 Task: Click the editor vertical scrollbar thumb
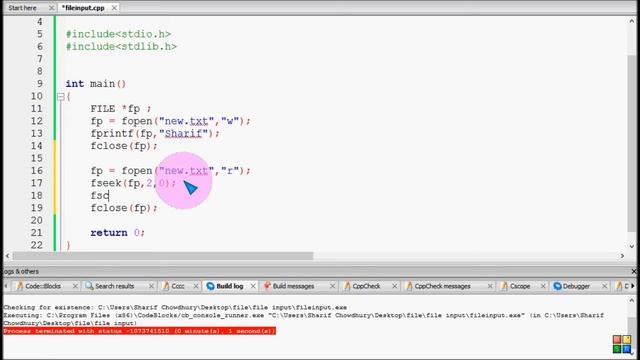coord(632,143)
